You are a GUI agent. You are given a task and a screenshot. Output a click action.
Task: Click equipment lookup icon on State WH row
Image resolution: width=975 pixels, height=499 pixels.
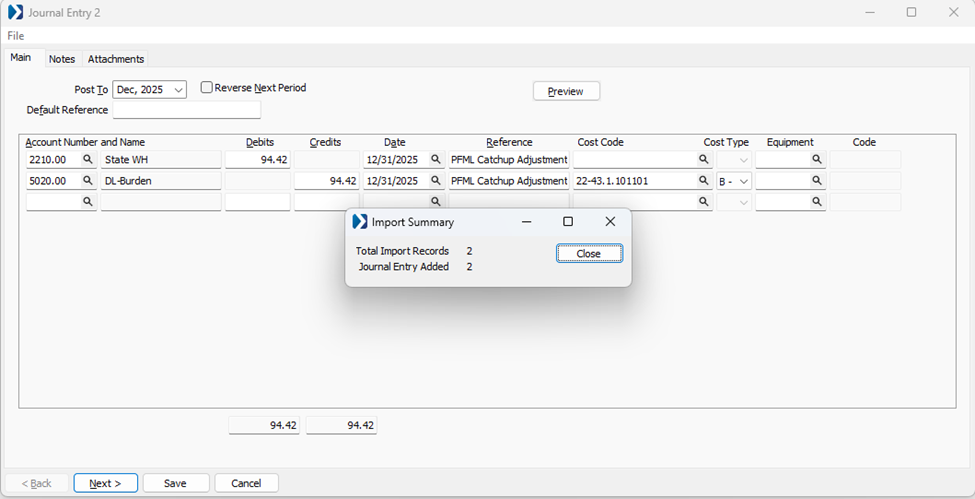pyautogui.click(x=817, y=160)
